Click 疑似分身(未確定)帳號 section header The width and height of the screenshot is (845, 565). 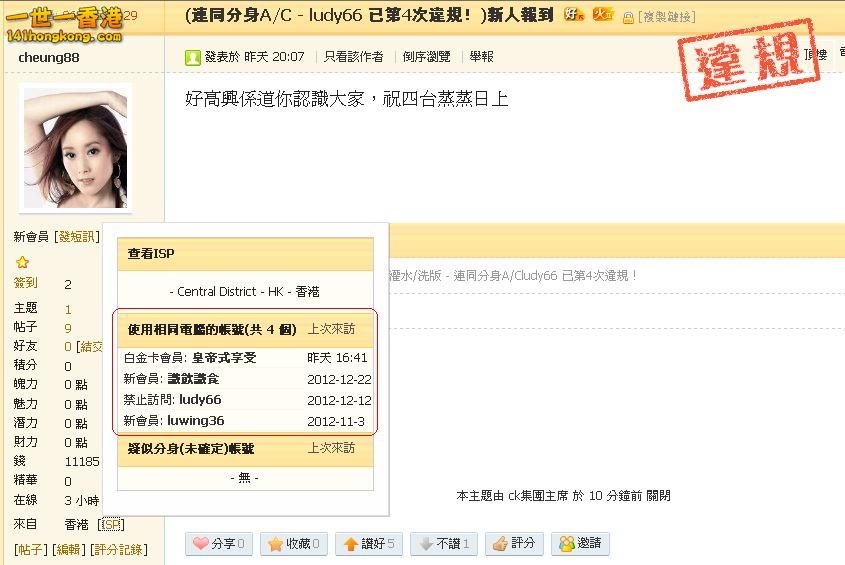coord(245,449)
